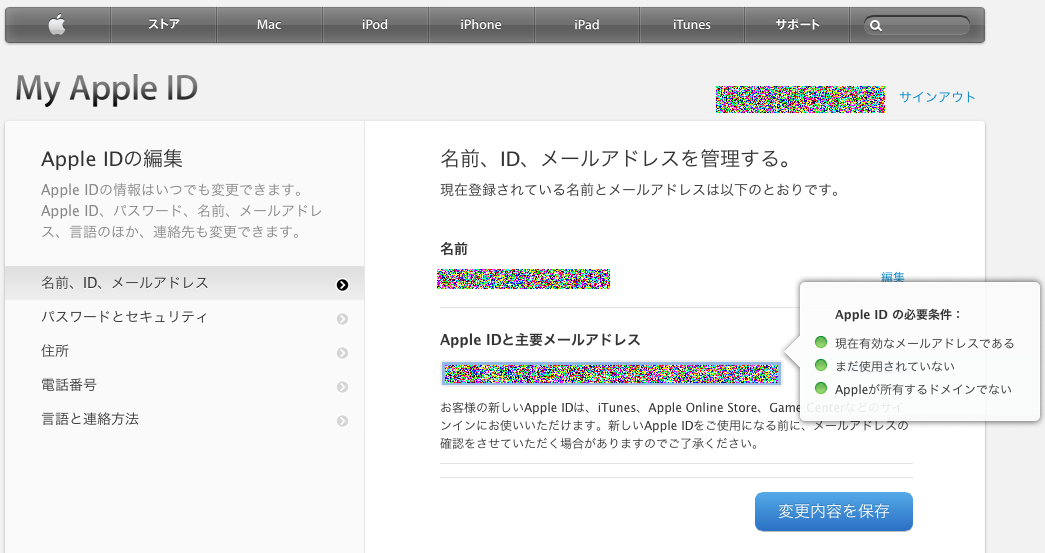Select パスワードとセキュリティ in the sidebar
This screenshot has width=1045, height=553.
[185, 317]
